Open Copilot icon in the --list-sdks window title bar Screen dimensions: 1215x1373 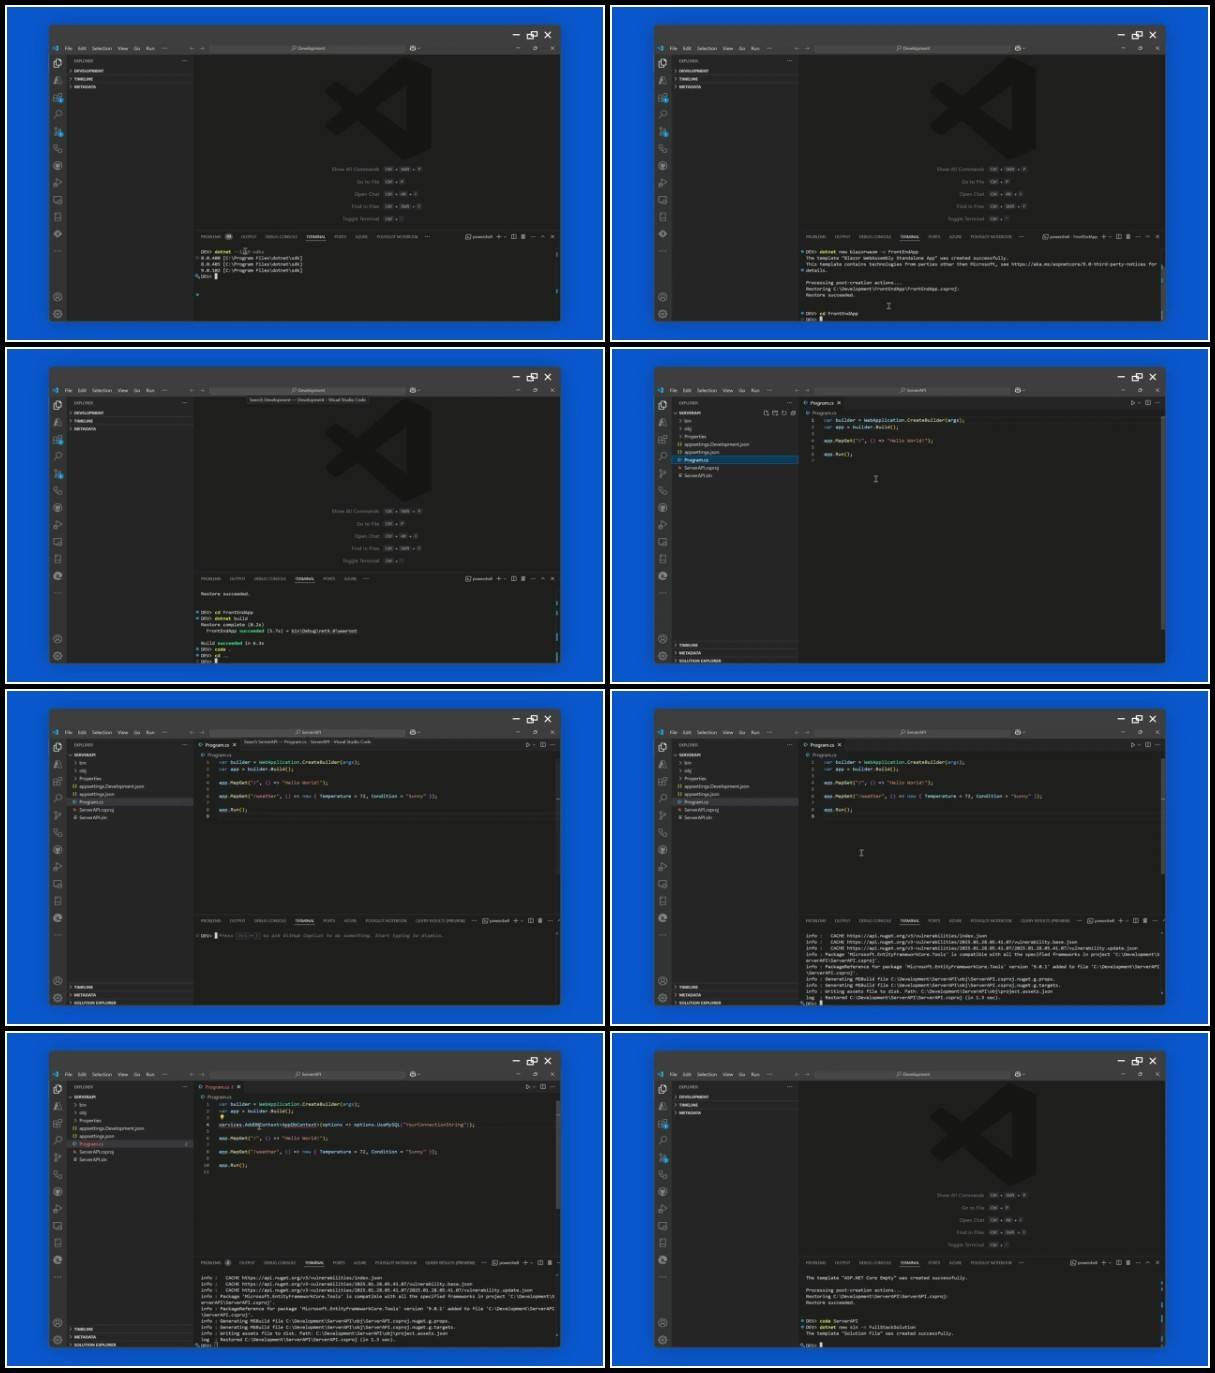coord(413,48)
